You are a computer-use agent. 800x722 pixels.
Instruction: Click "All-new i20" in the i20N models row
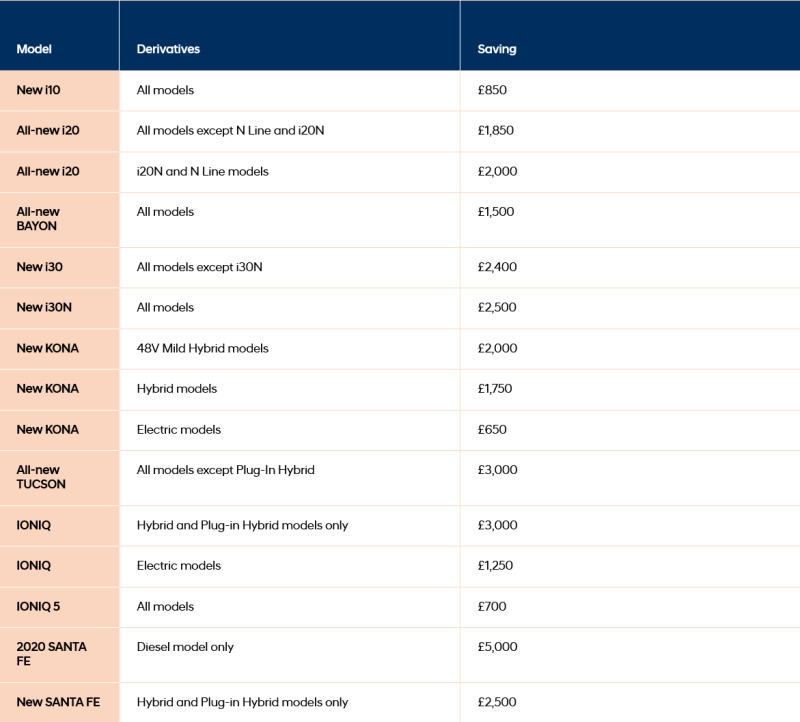click(x=48, y=171)
